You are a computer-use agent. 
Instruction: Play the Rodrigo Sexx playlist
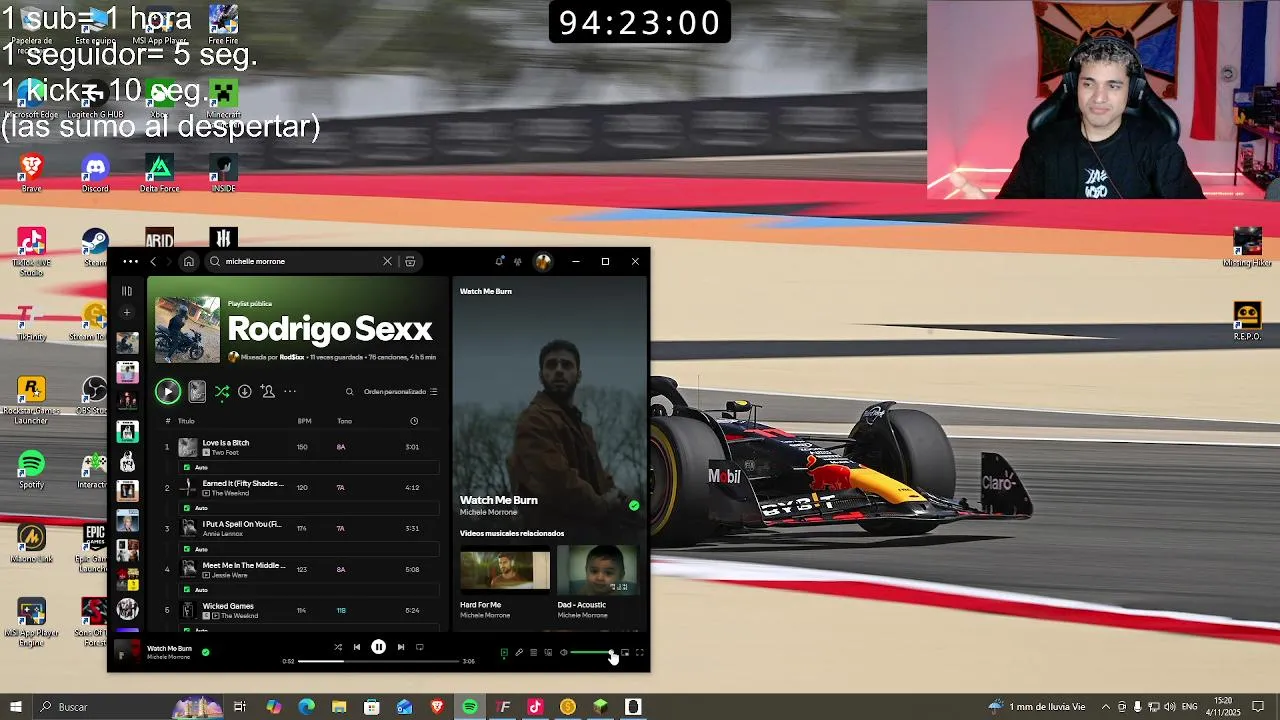click(x=167, y=392)
